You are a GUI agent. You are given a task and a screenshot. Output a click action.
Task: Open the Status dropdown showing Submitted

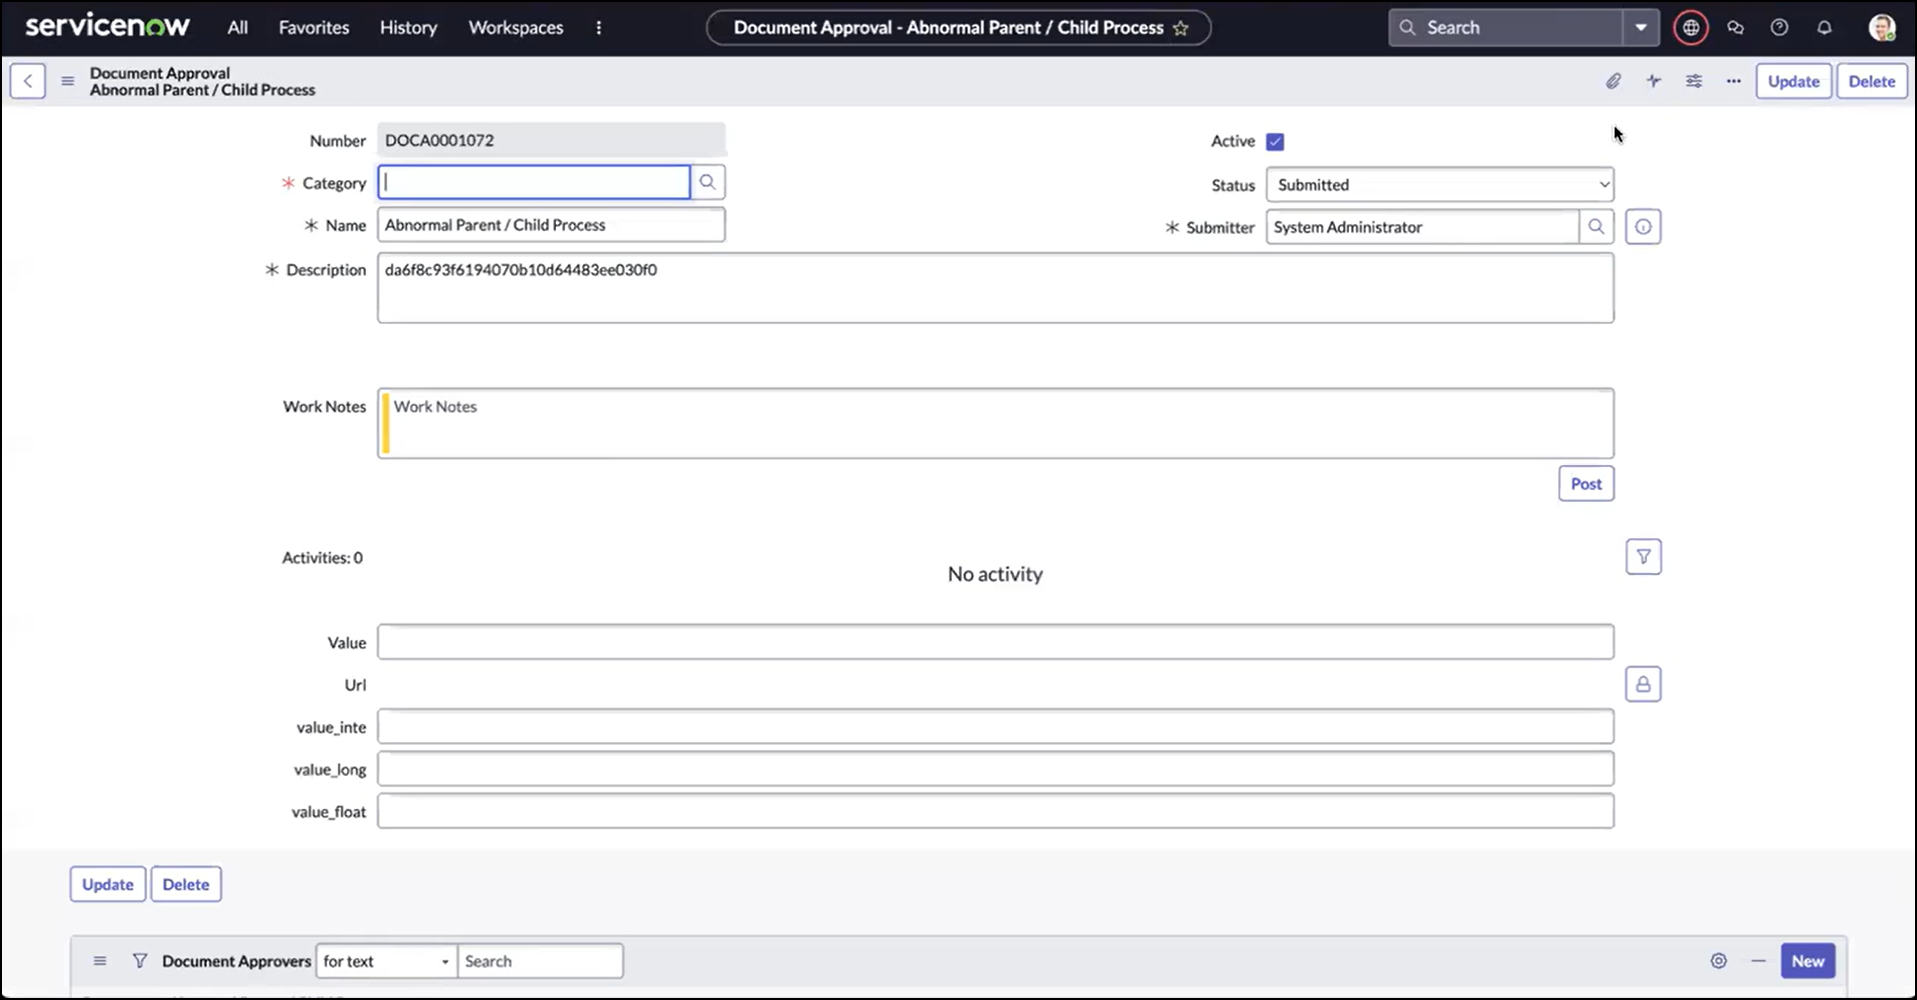1439,185
